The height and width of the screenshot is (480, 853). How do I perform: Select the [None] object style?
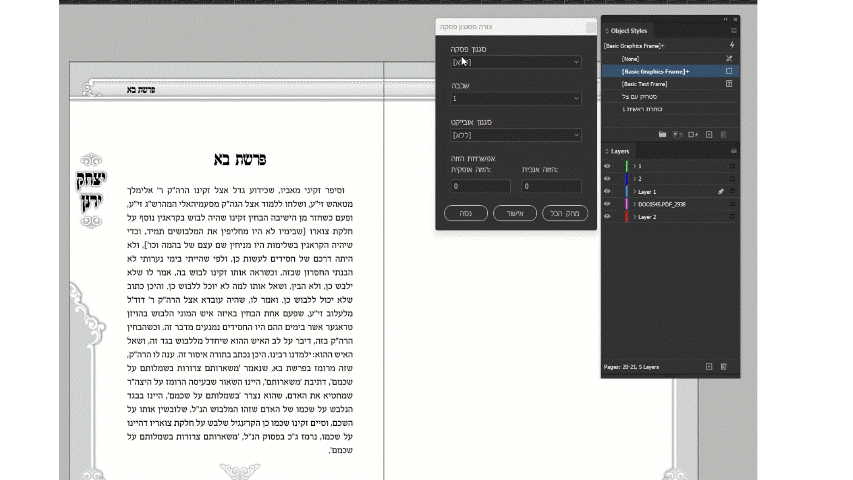670,58
